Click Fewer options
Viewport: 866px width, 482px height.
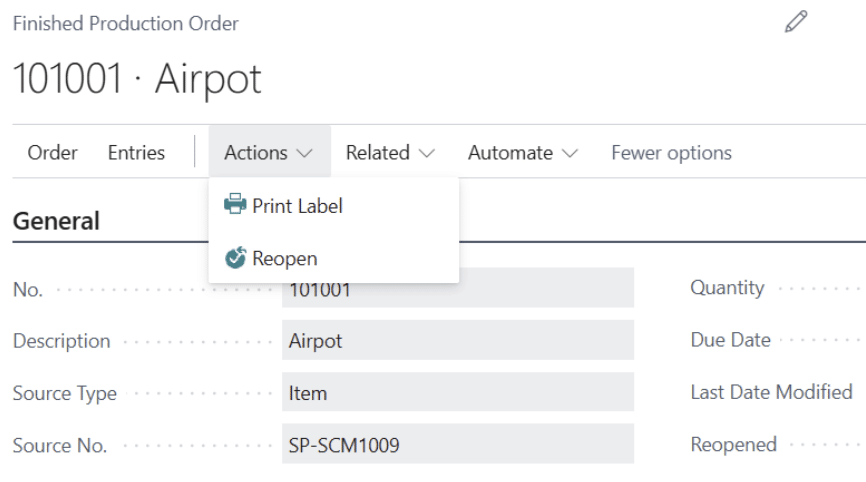671,153
